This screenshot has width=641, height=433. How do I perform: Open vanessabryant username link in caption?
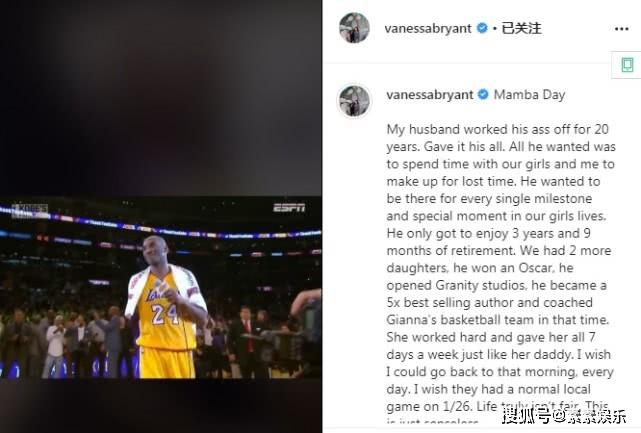coord(430,95)
